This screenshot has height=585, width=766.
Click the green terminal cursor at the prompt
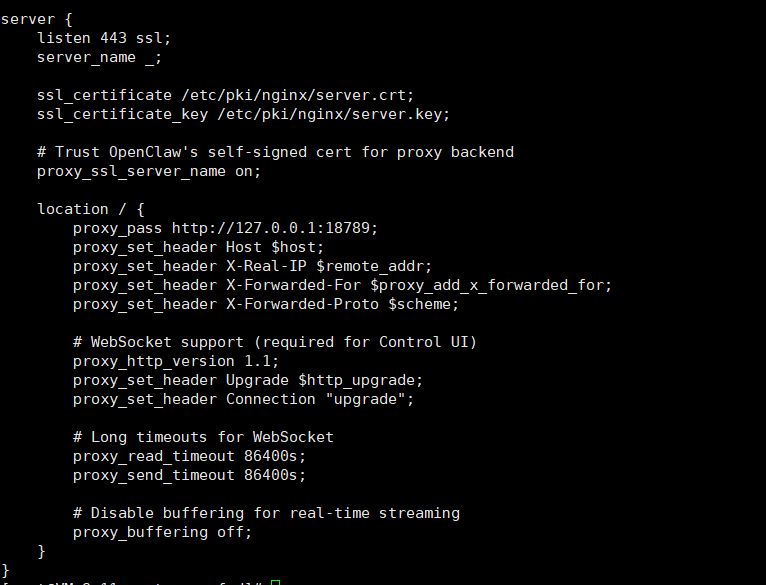pyautogui.click(x=275, y=582)
